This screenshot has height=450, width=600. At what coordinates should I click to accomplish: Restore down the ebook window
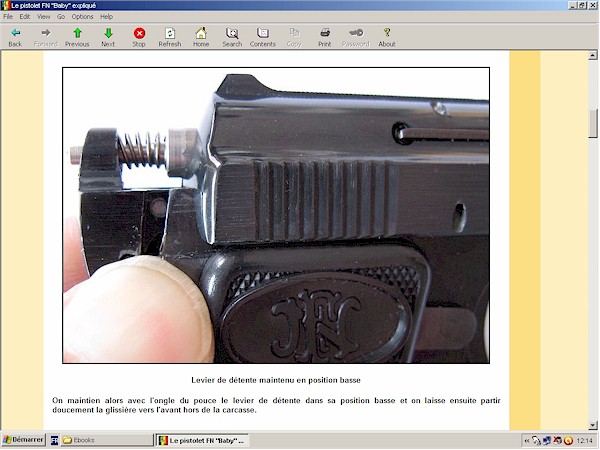582,5
